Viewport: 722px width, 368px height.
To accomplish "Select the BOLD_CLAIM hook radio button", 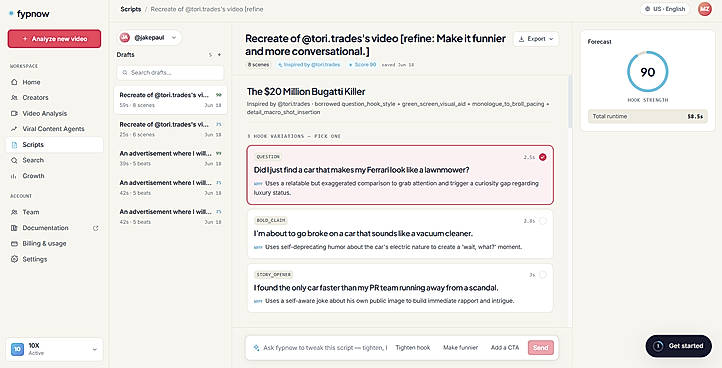I will [542, 221].
